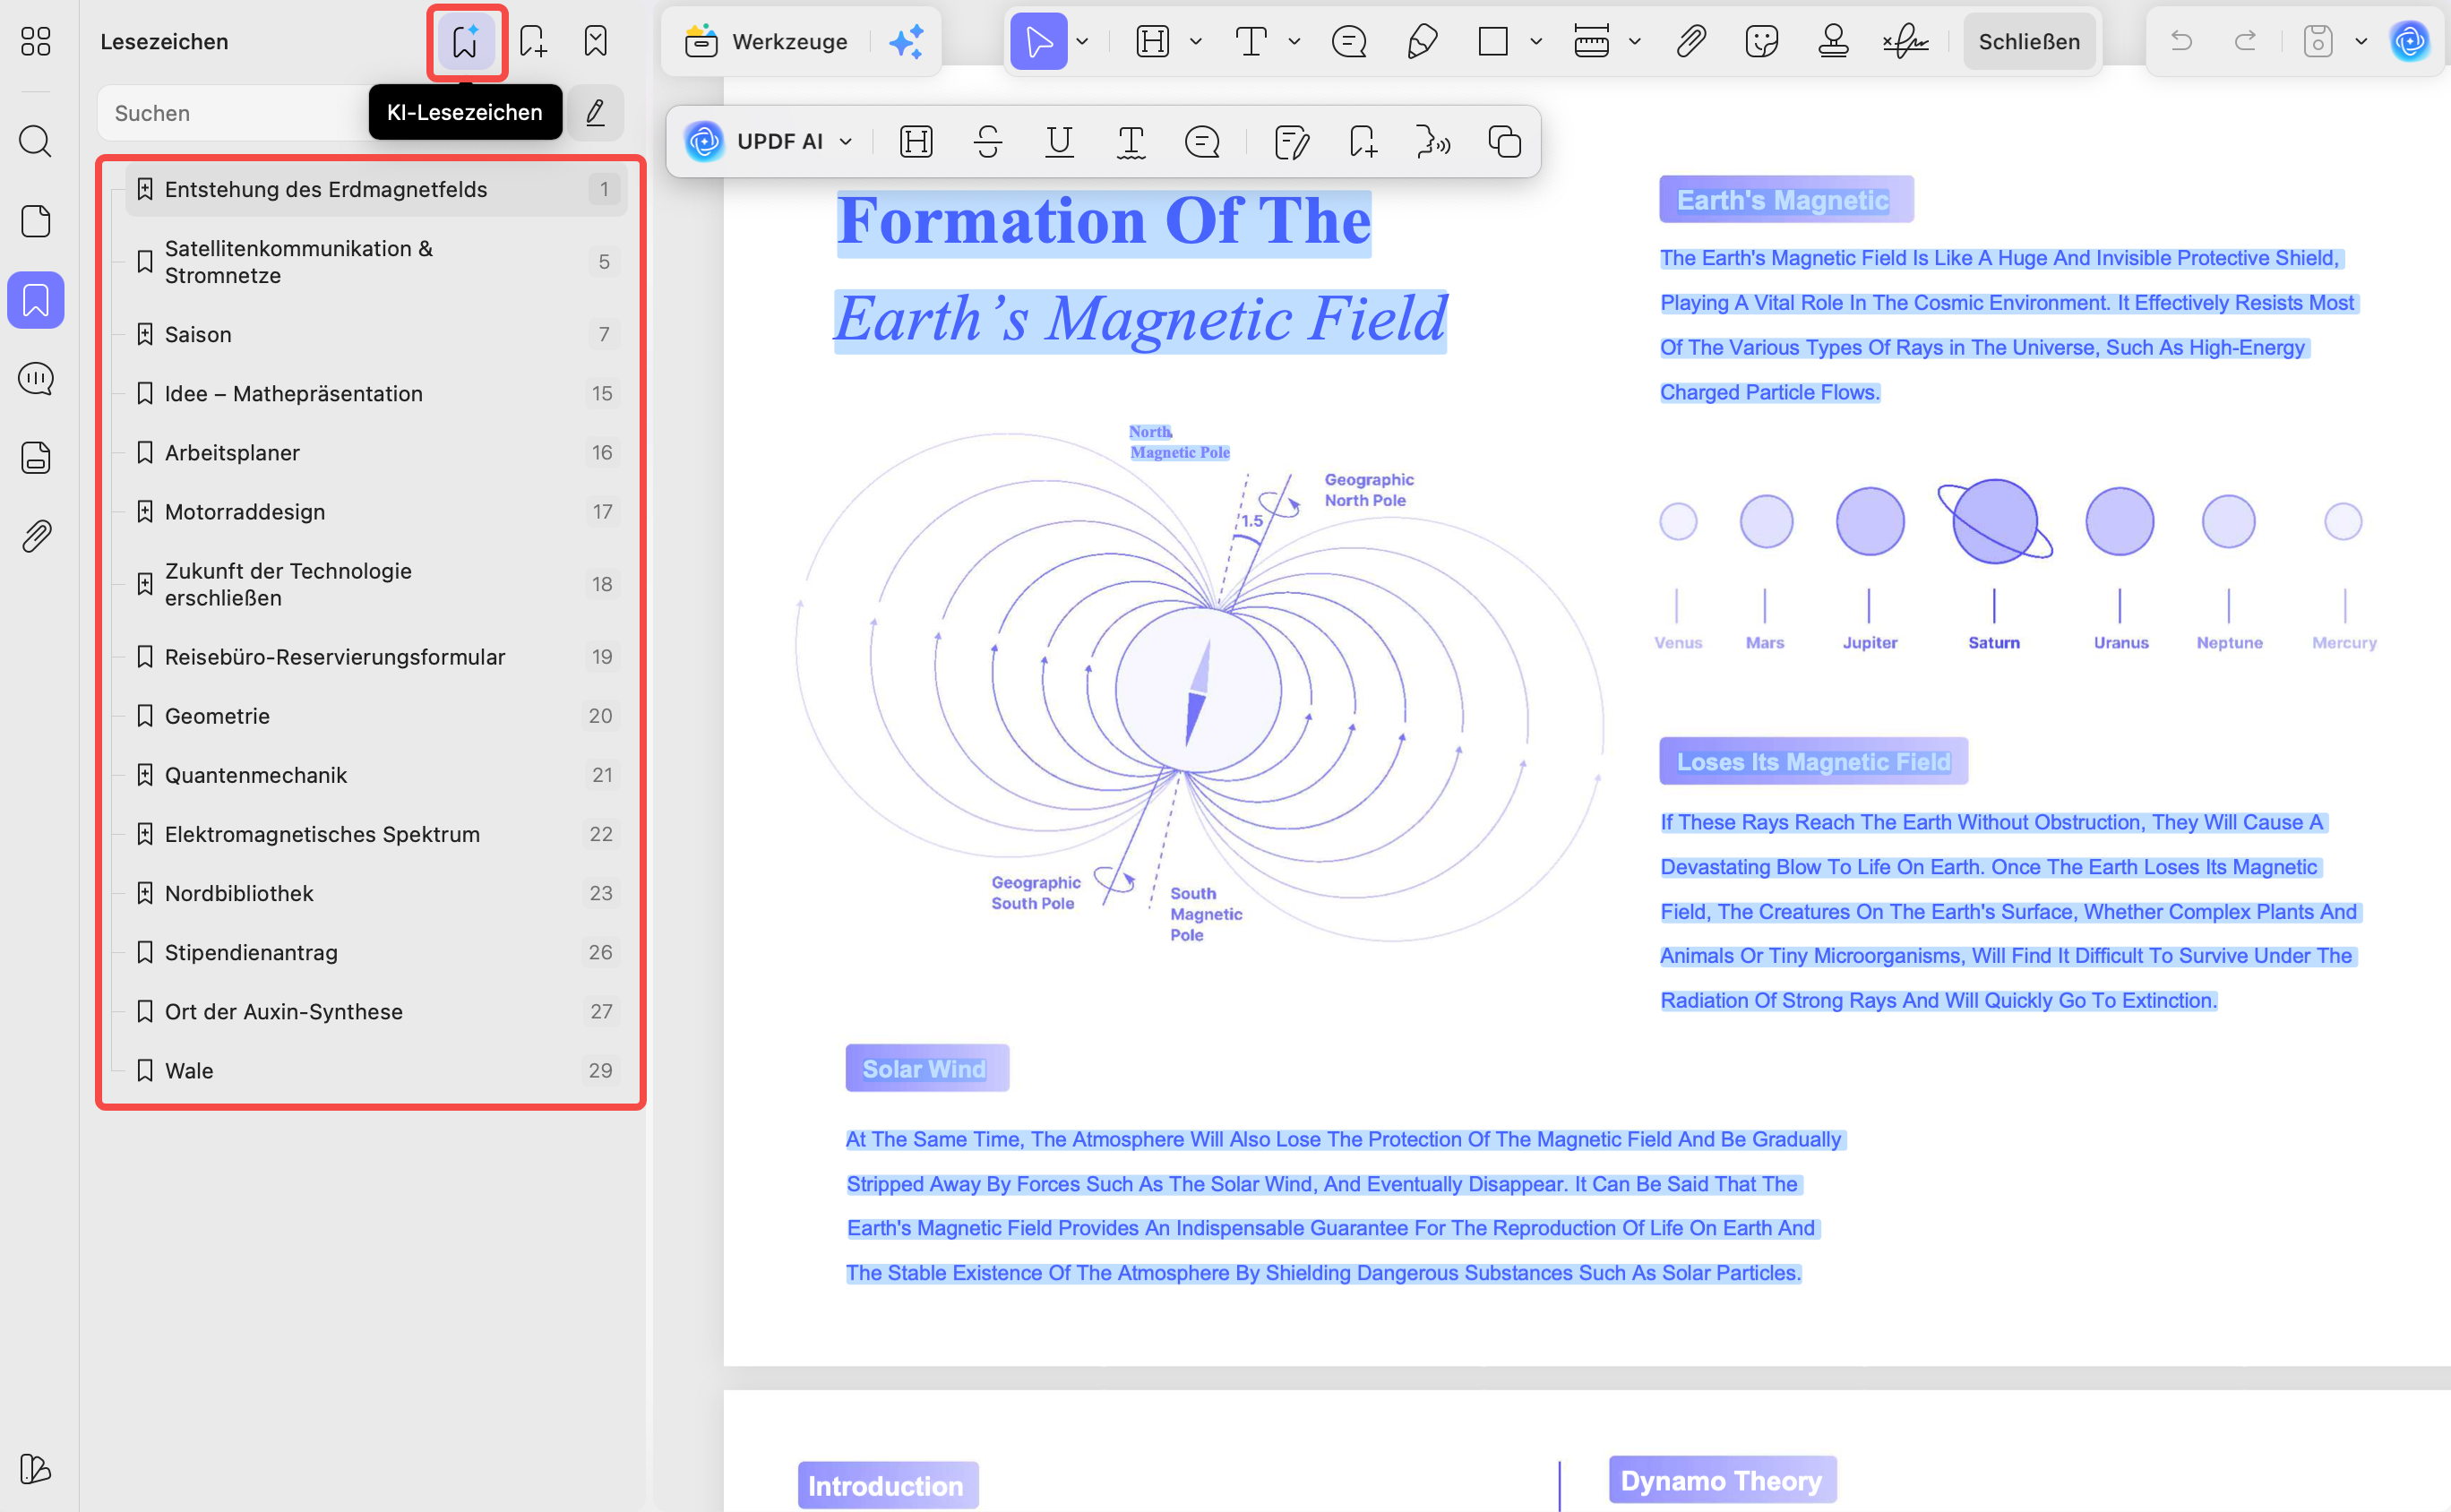Open the Nordbibliothek bookmark entry
The width and height of the screenshot is (2451, 1512).
coord(239,893)
